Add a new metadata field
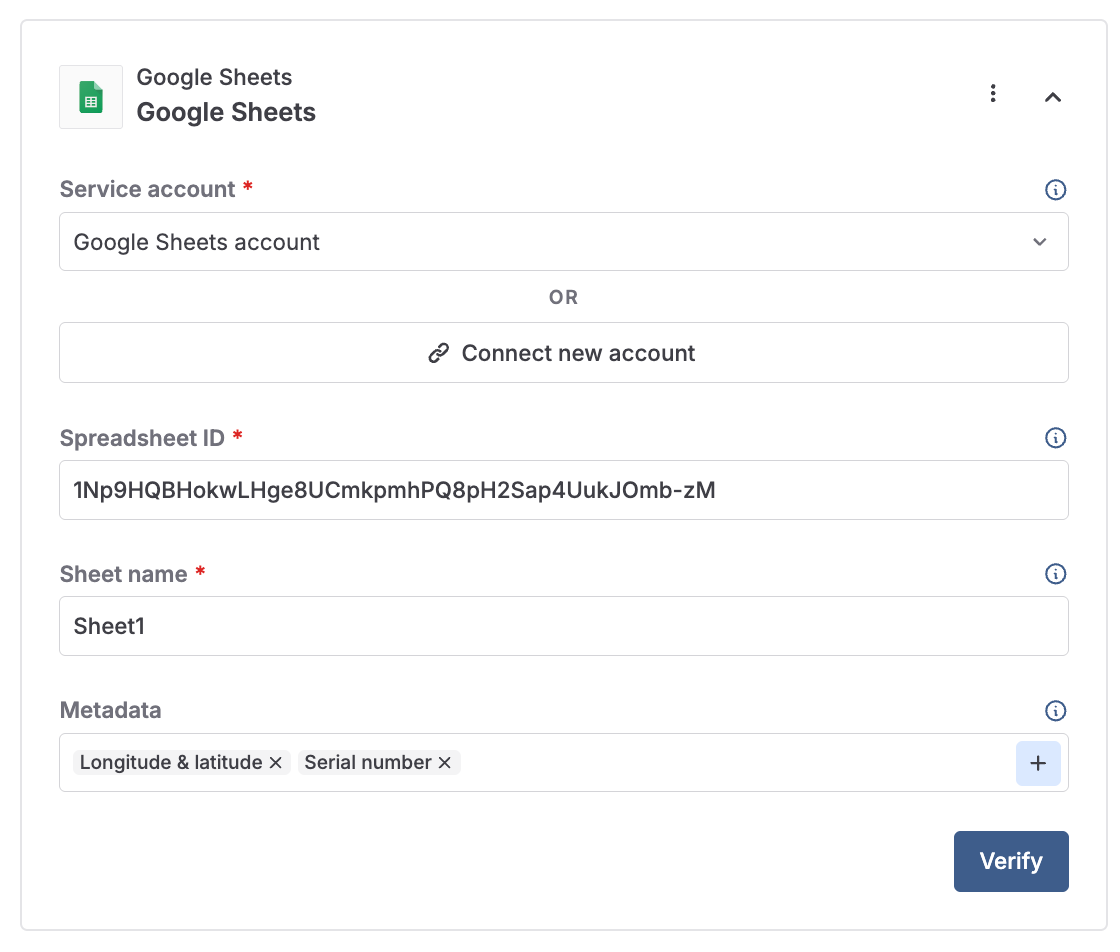The height and width of the screenshot is (952, 1120). click(1038, 763)
